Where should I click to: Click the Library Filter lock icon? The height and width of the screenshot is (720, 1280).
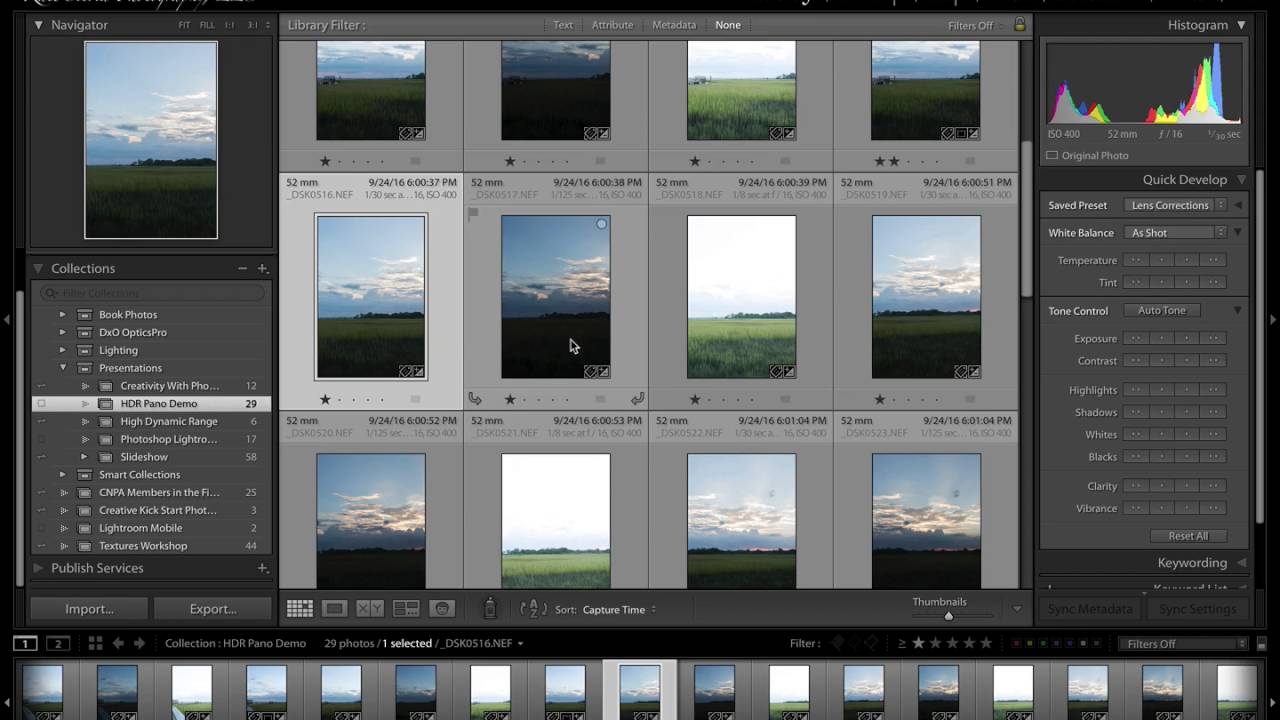pos(1019,25)
